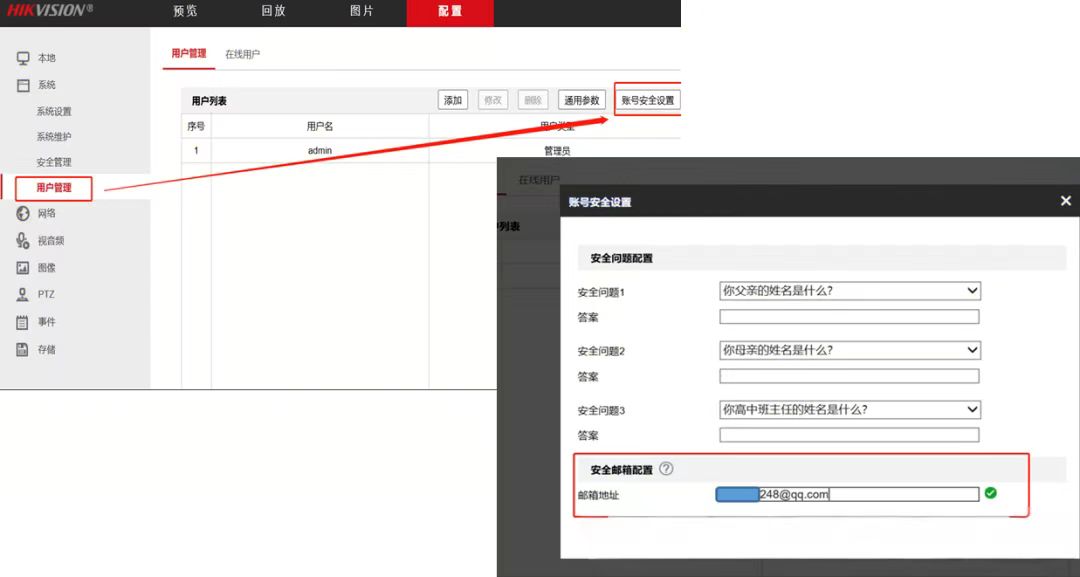Open 本地 in the sidebar
1080x577 pixels.
tap(47, 58)
